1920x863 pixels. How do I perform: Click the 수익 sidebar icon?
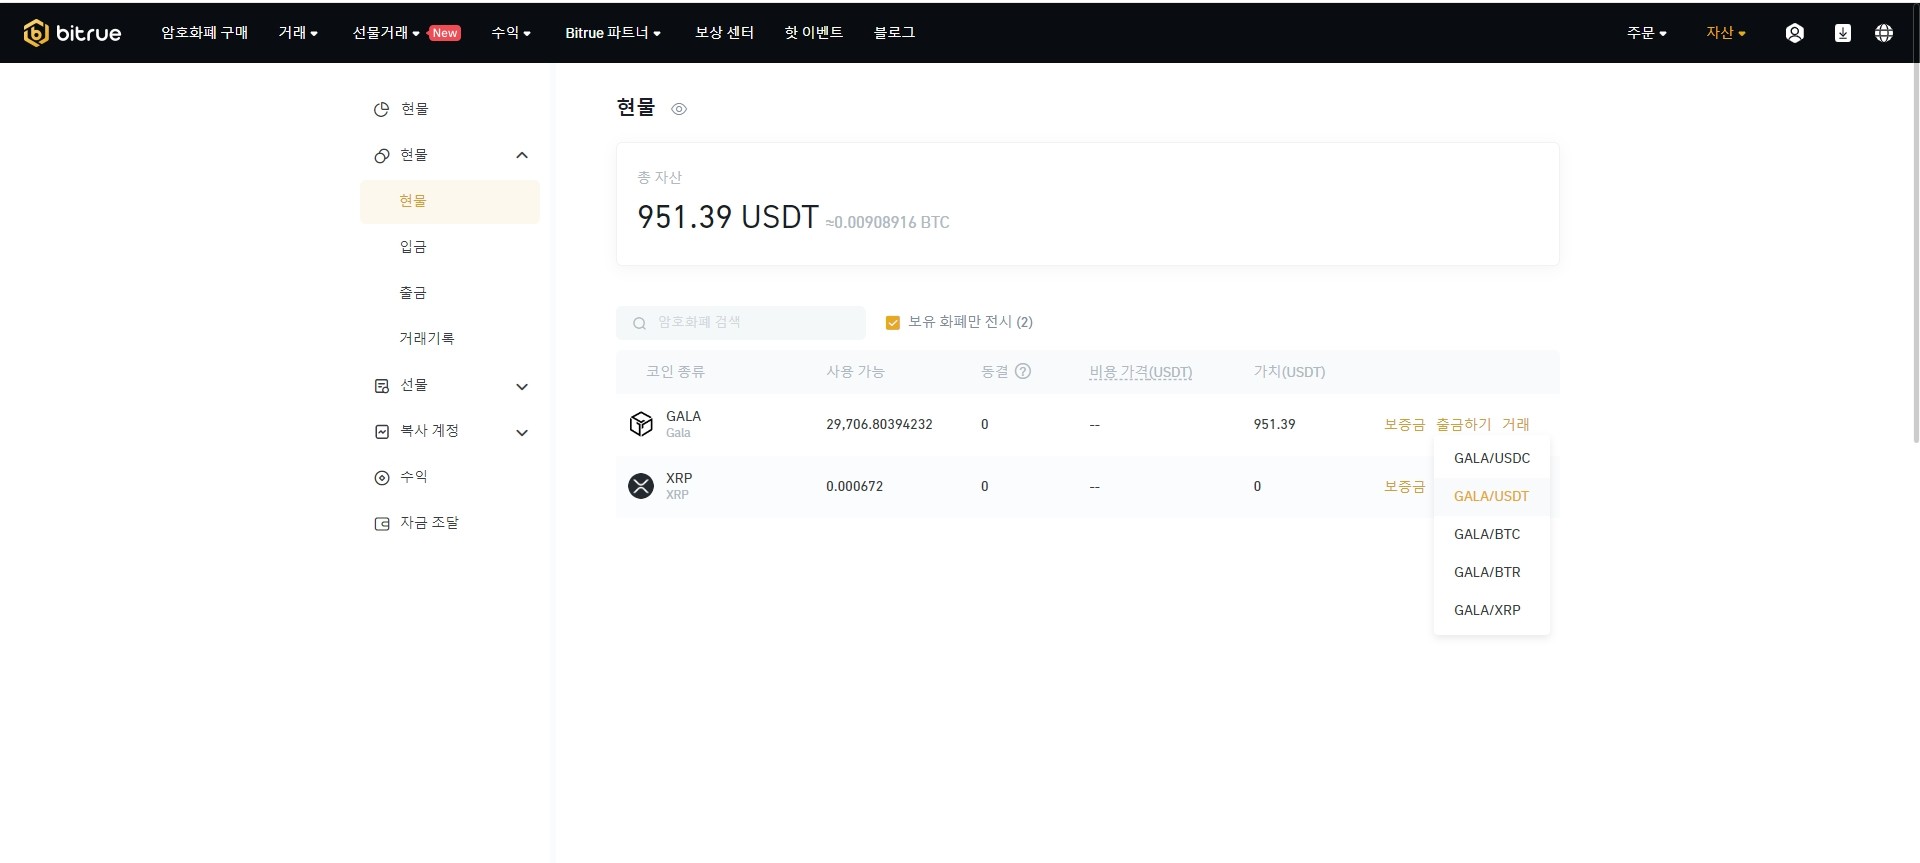[x=381, y=478]
